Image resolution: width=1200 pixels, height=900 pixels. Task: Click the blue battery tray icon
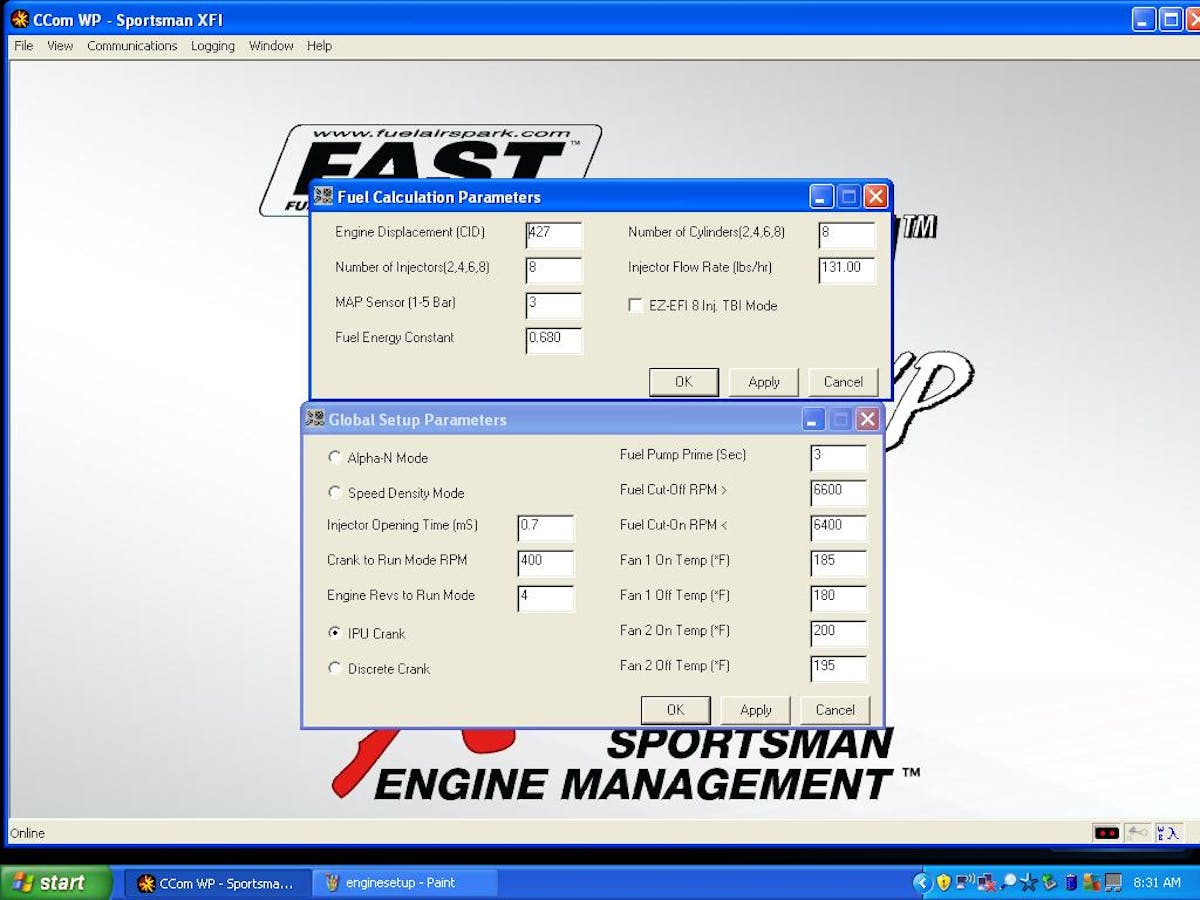pos(1071,882)
